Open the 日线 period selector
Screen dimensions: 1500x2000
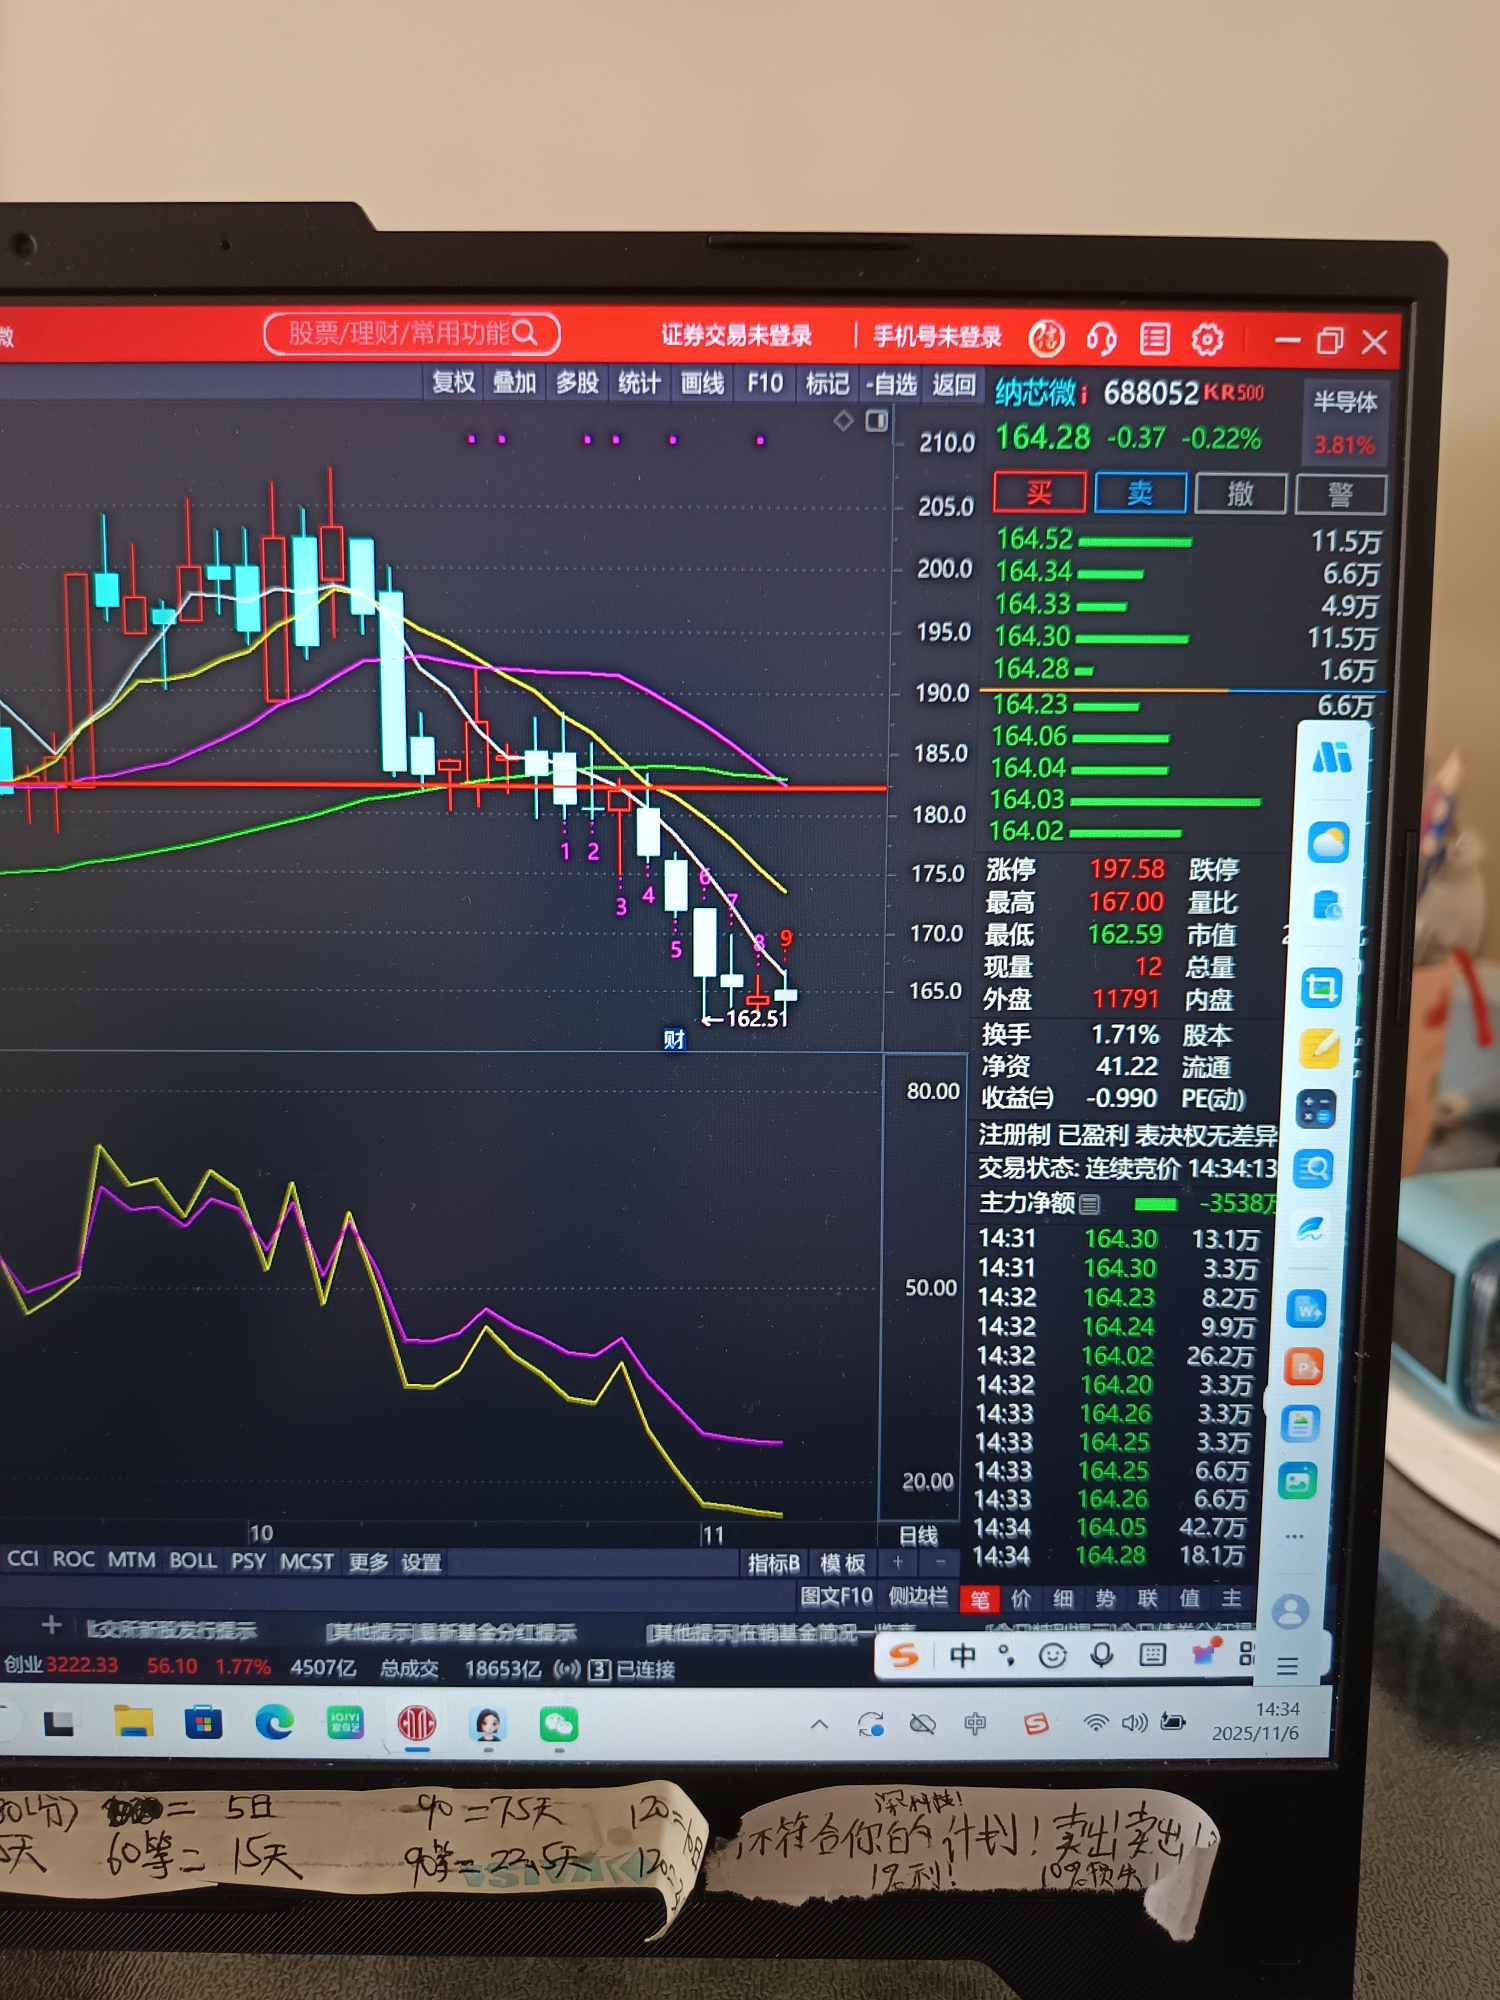[918, 1535]
